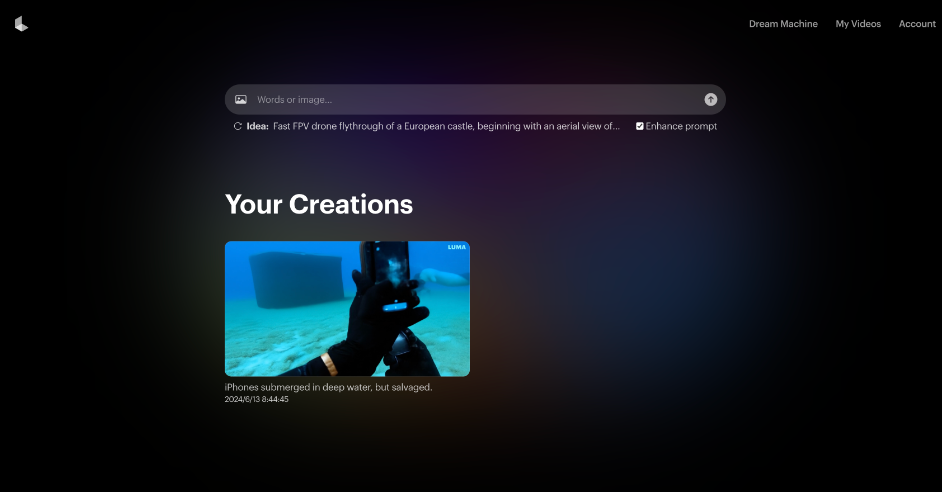Go to My Videos
Screen dimensions: 942x492
(858, 24)
